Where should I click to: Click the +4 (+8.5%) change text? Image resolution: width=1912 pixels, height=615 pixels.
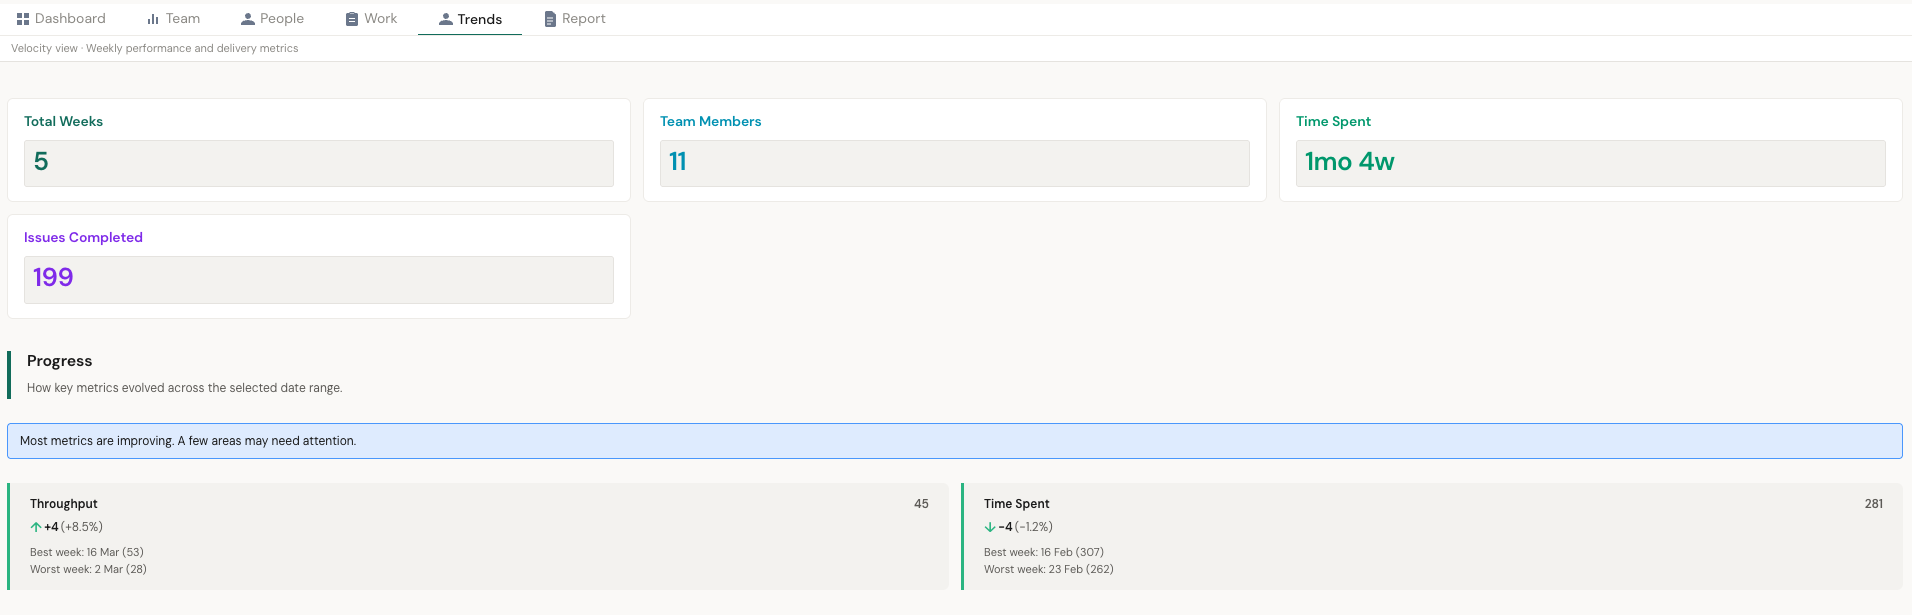click(x=73, y=527)
